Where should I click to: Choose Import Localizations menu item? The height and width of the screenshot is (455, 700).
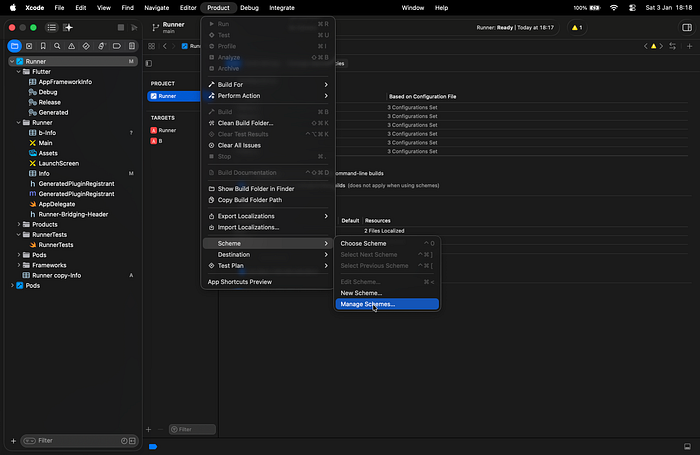(x=268, y=227)
